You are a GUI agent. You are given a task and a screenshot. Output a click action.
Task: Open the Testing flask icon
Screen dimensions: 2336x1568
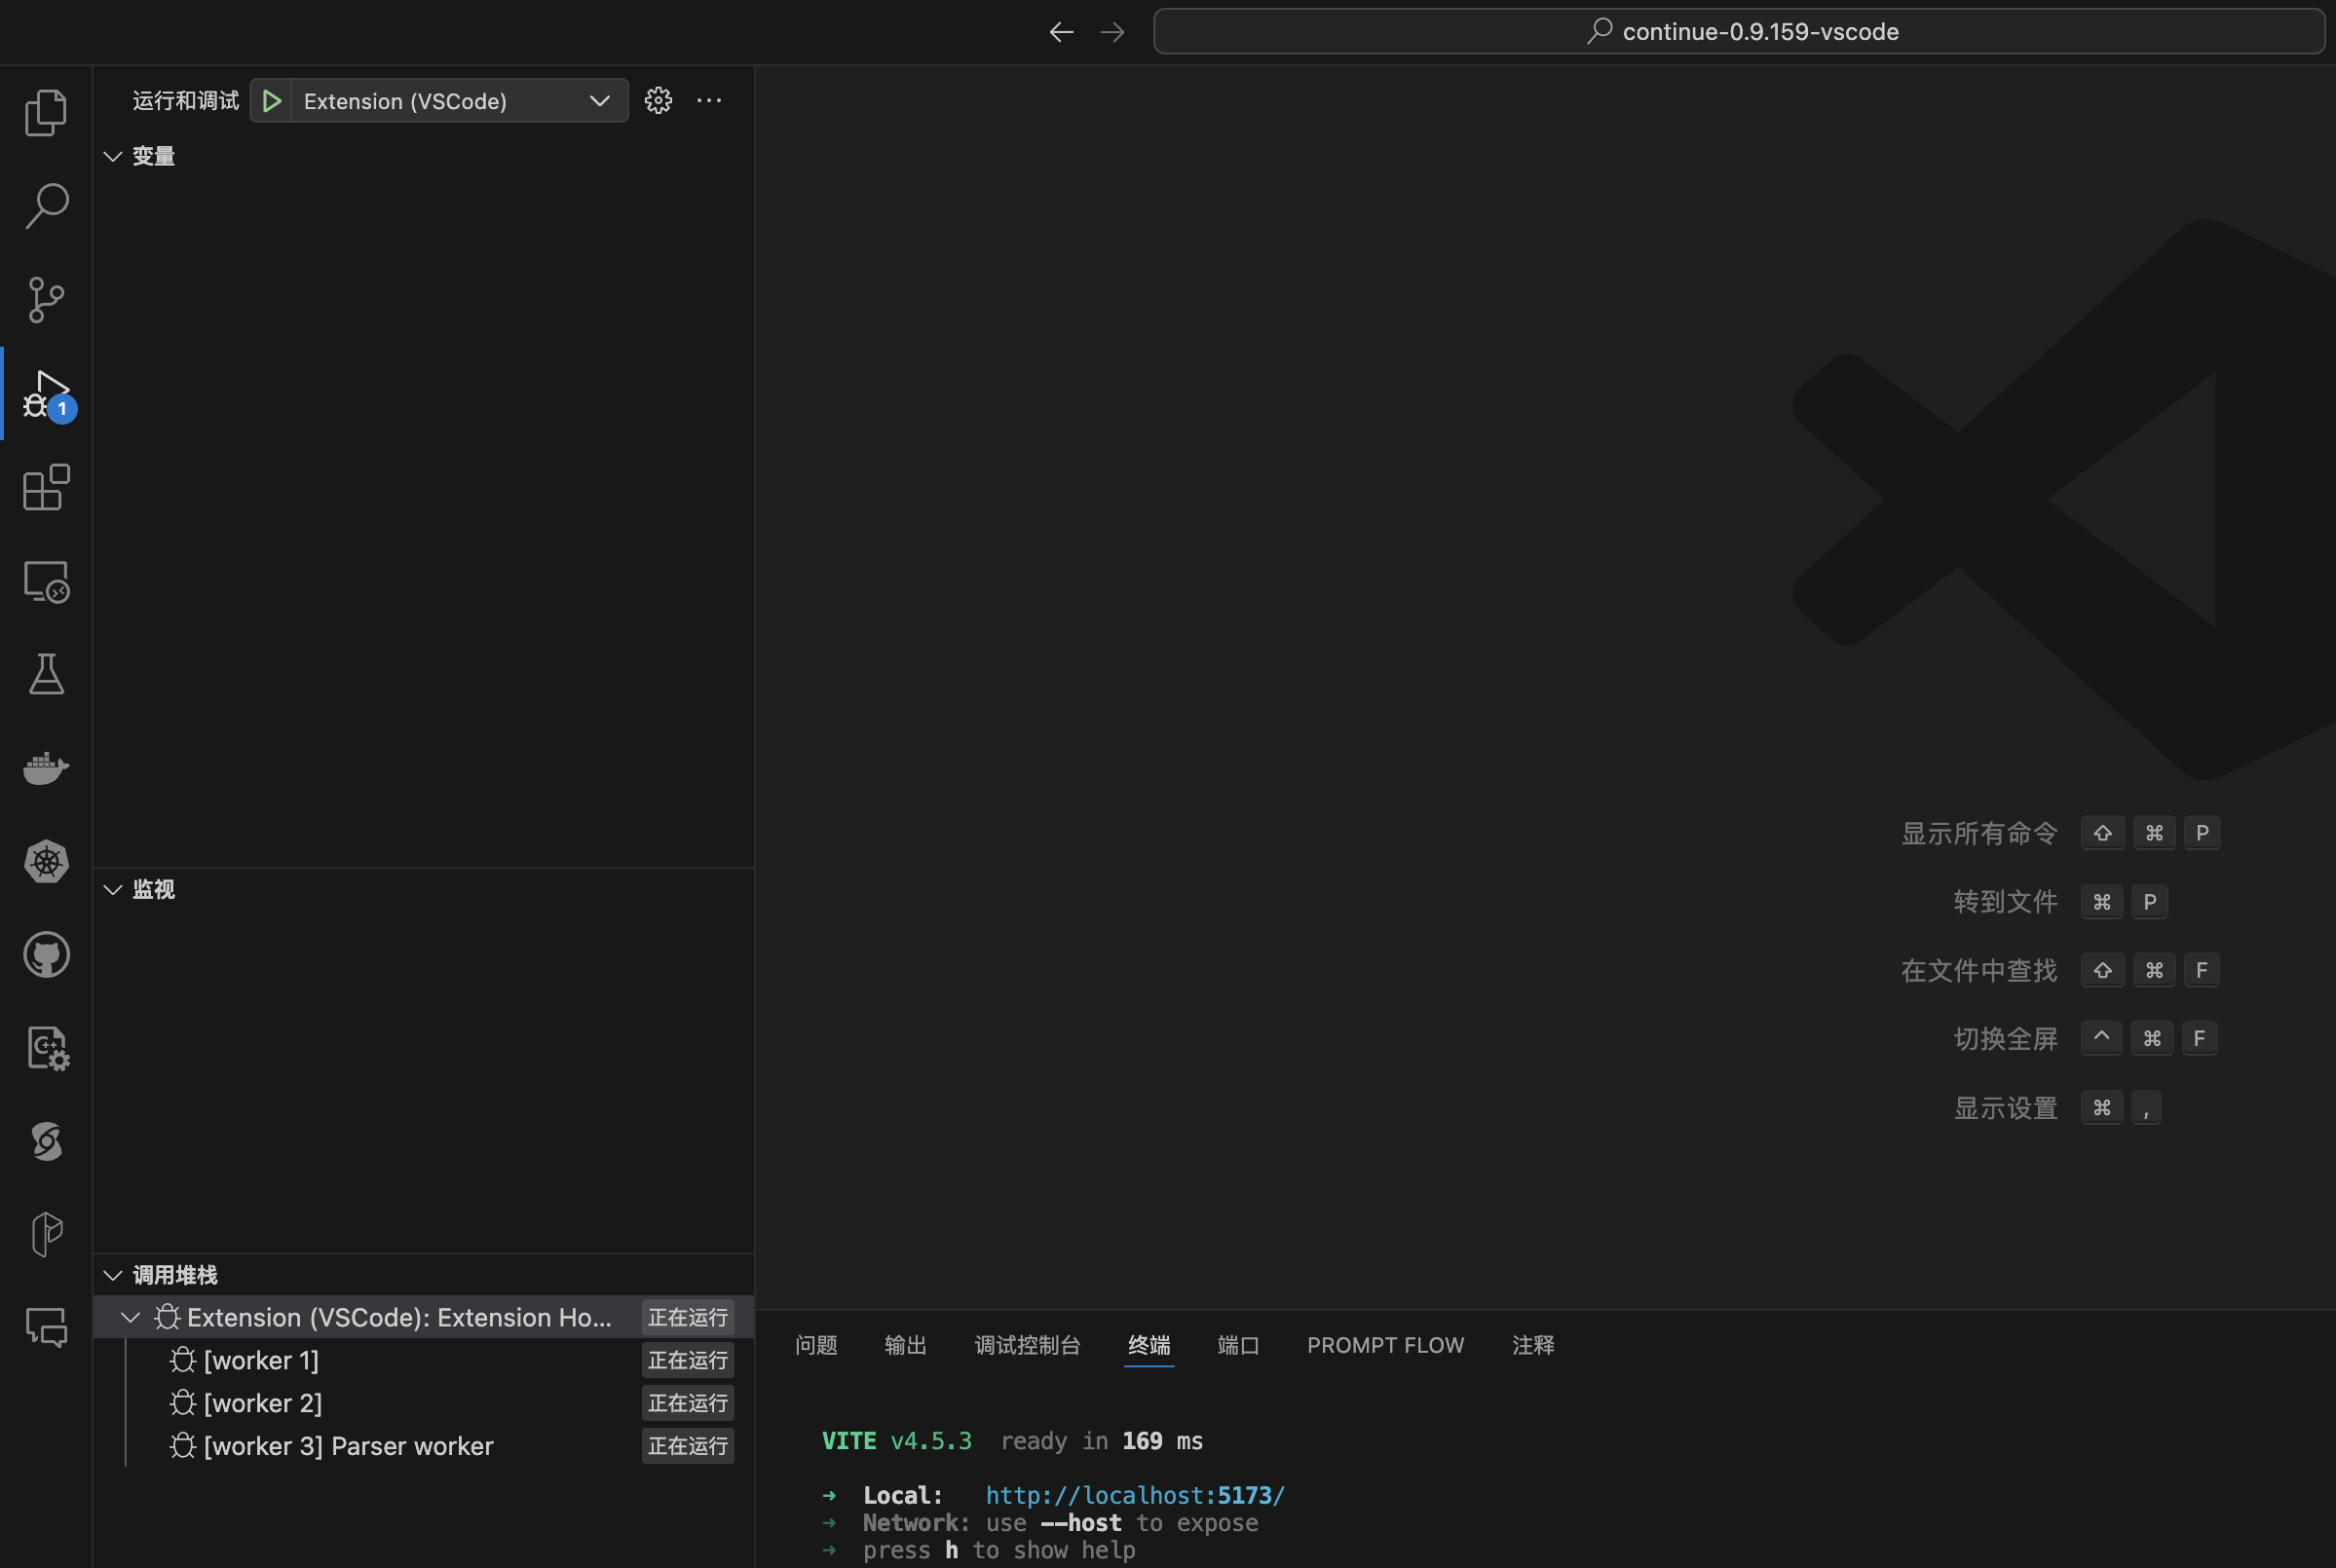pyautogui.click(x=46, y=674)
